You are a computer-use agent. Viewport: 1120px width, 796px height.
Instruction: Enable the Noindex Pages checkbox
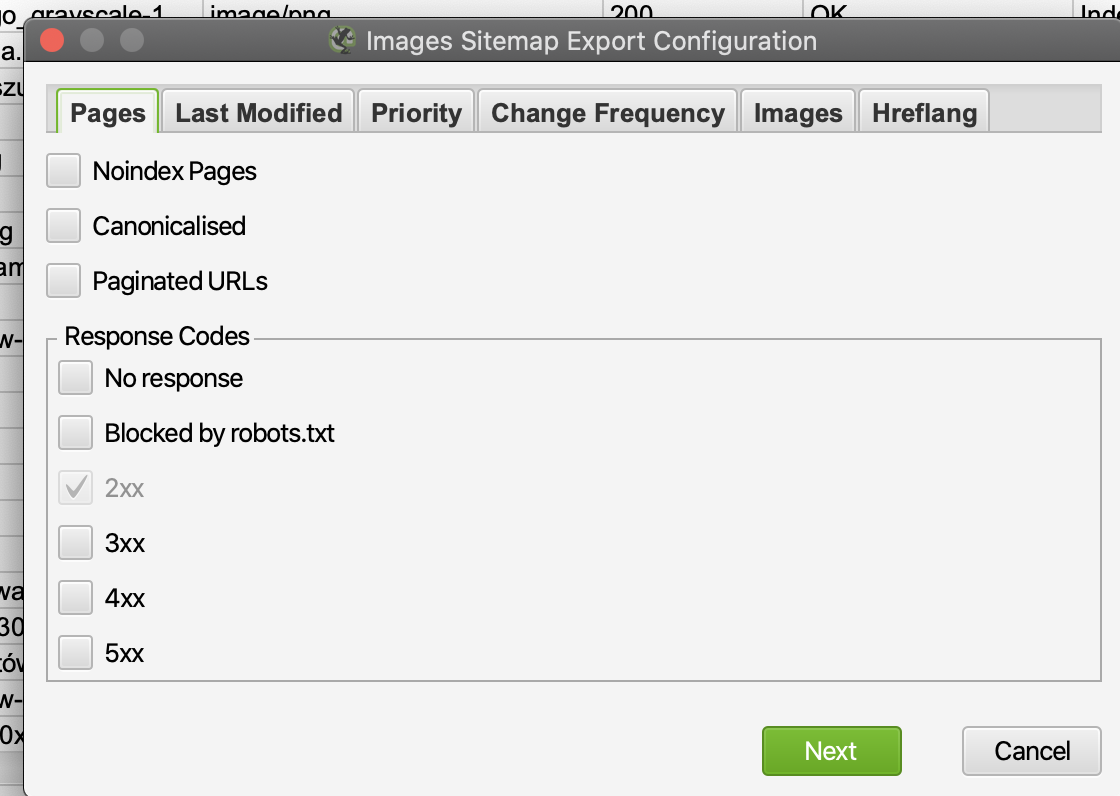(x=64, y=171)
